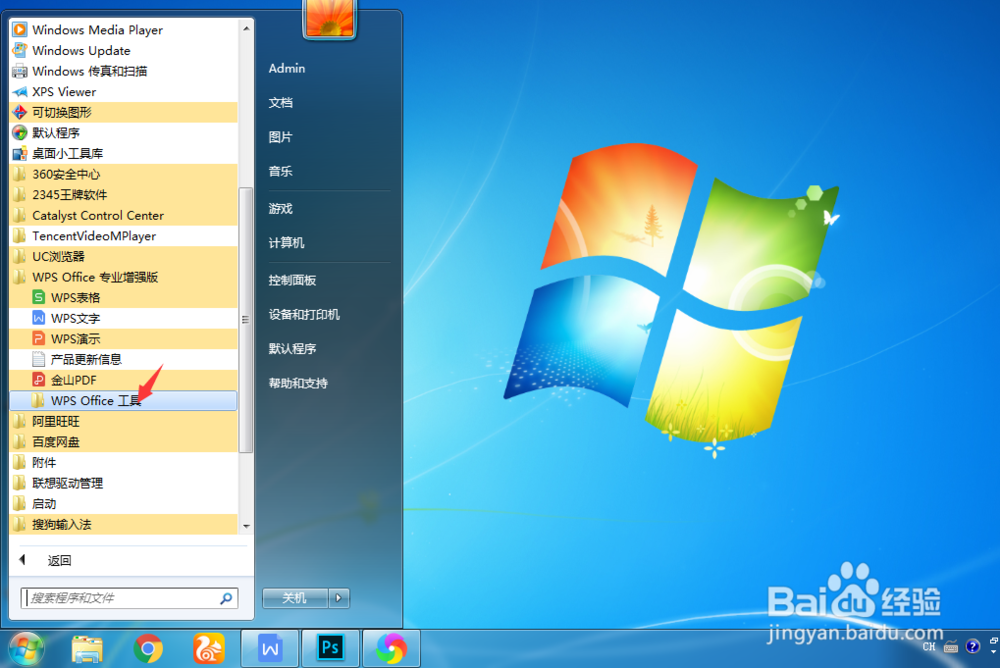Open UC Browser from taskbar
This screenshot has height=668, width=1000.
(x=209, y=649)
